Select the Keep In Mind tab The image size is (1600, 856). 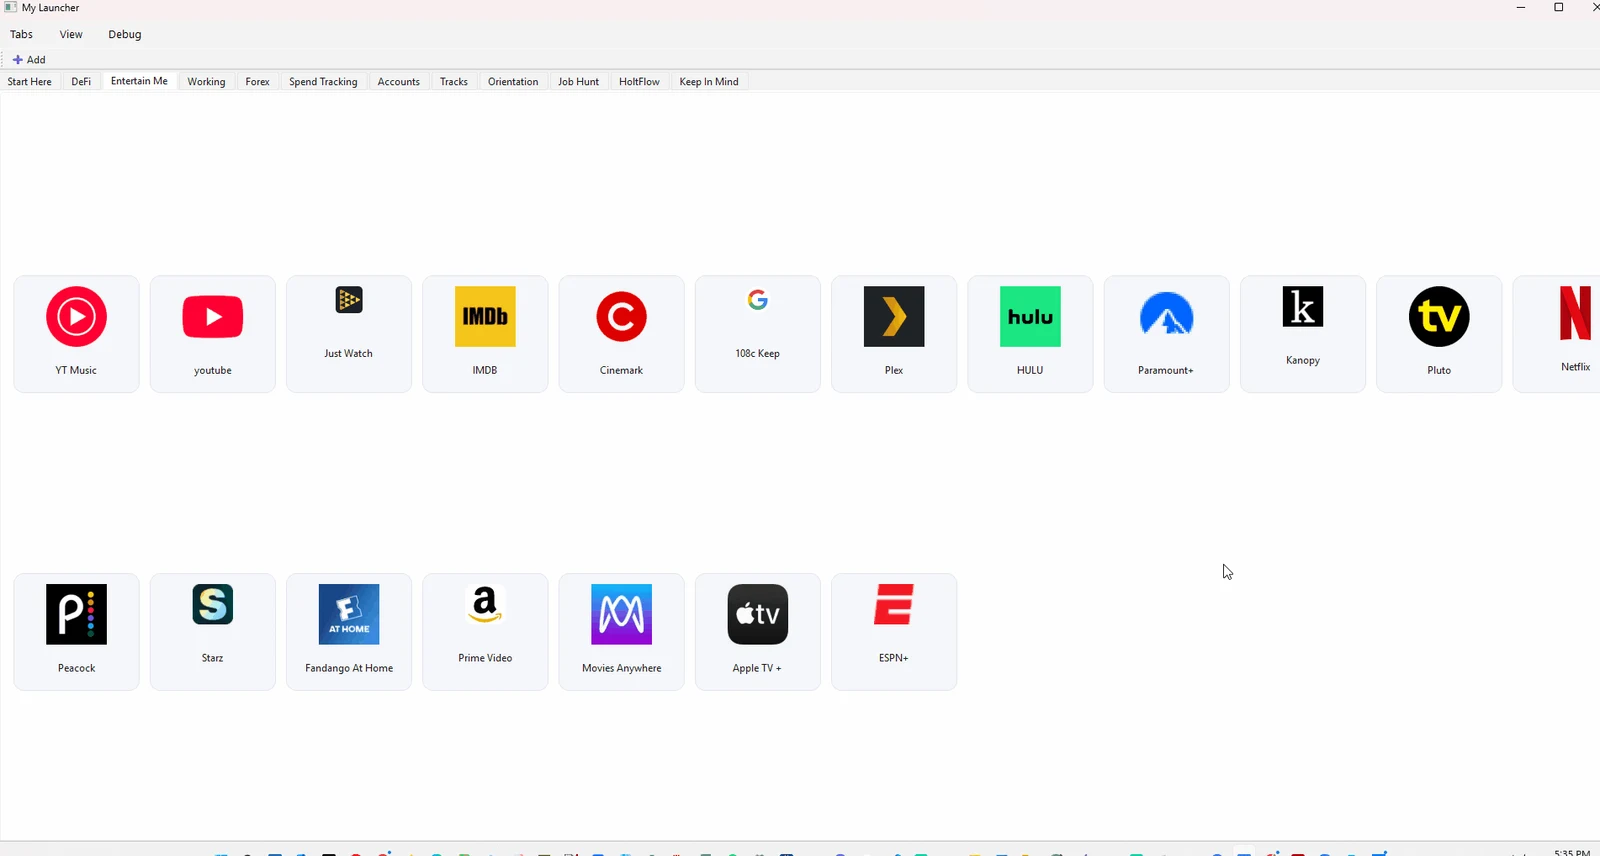coord(709,82)
